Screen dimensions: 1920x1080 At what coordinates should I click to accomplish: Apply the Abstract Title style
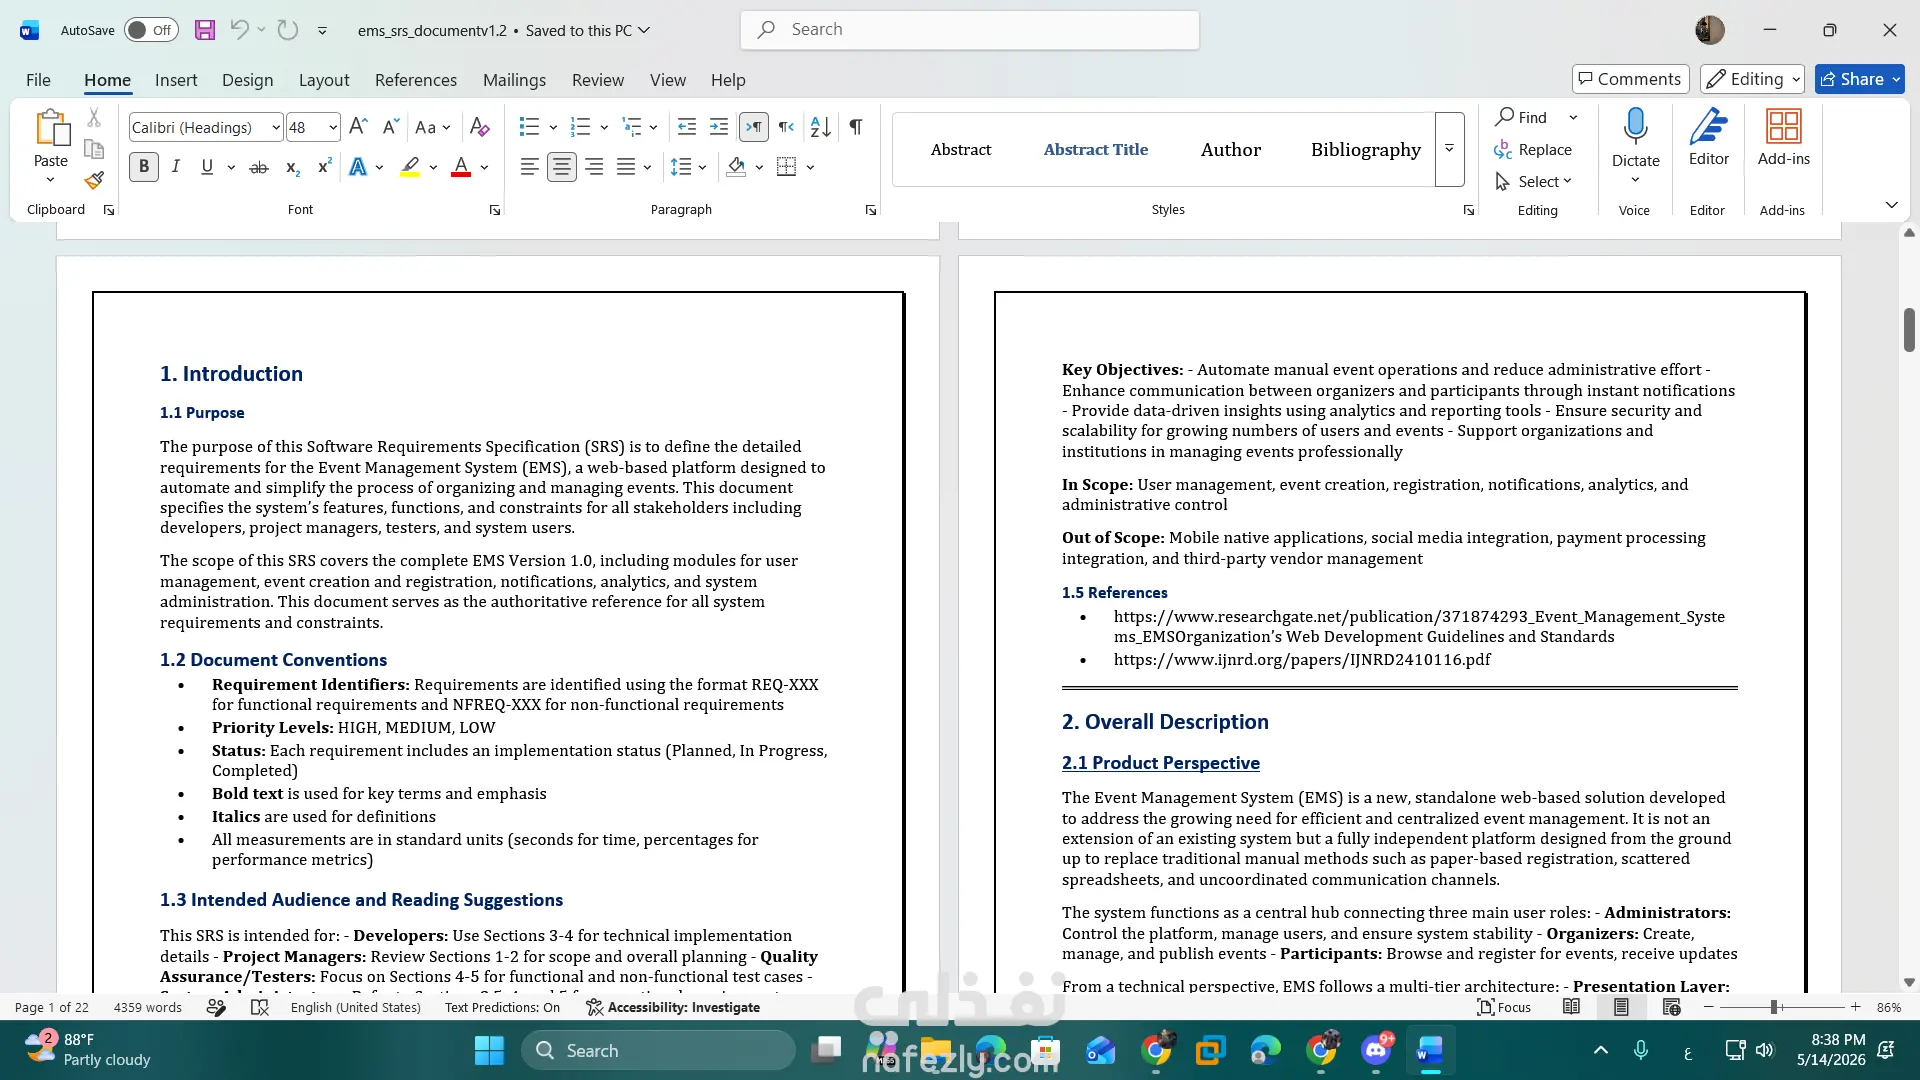tap(1096, 149)
